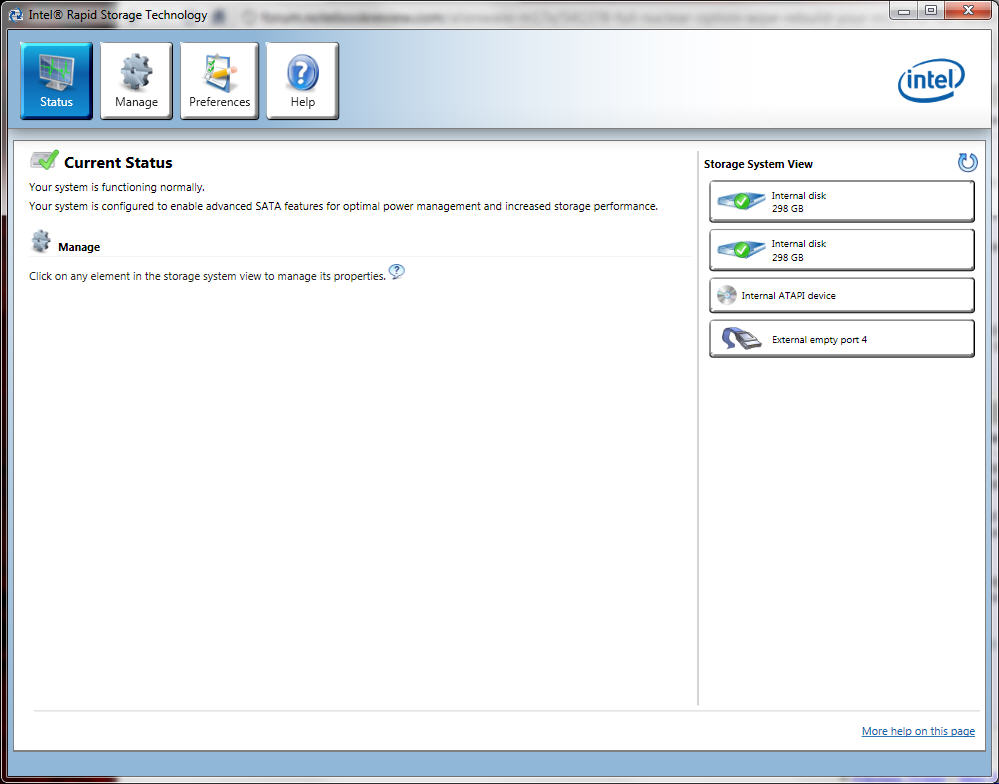The width and height of the screenshot is (999, 784).
Task: Click the app icon in the title bar
Action: [x=15, y=15]
